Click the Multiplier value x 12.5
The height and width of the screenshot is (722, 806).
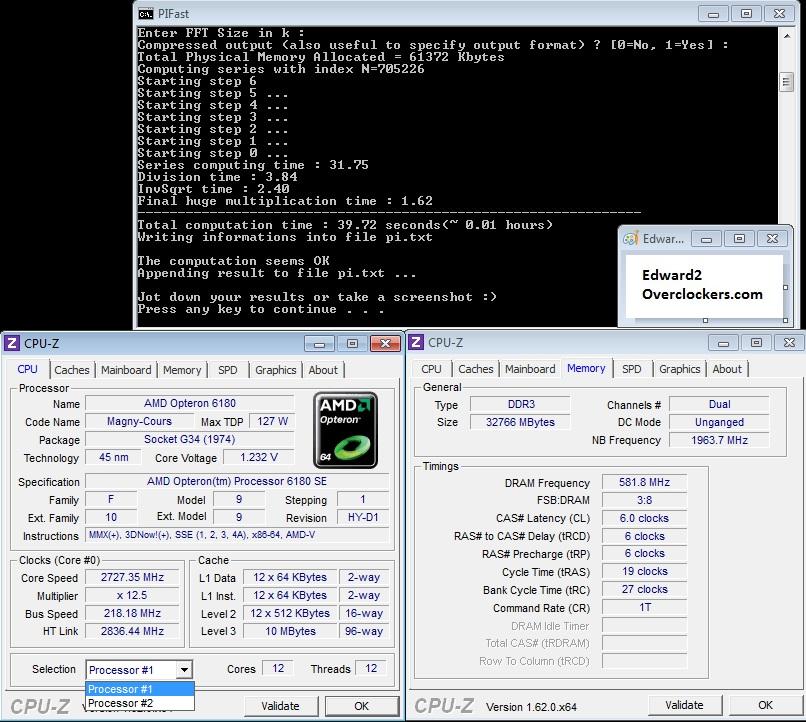click(x=132, y=595)
